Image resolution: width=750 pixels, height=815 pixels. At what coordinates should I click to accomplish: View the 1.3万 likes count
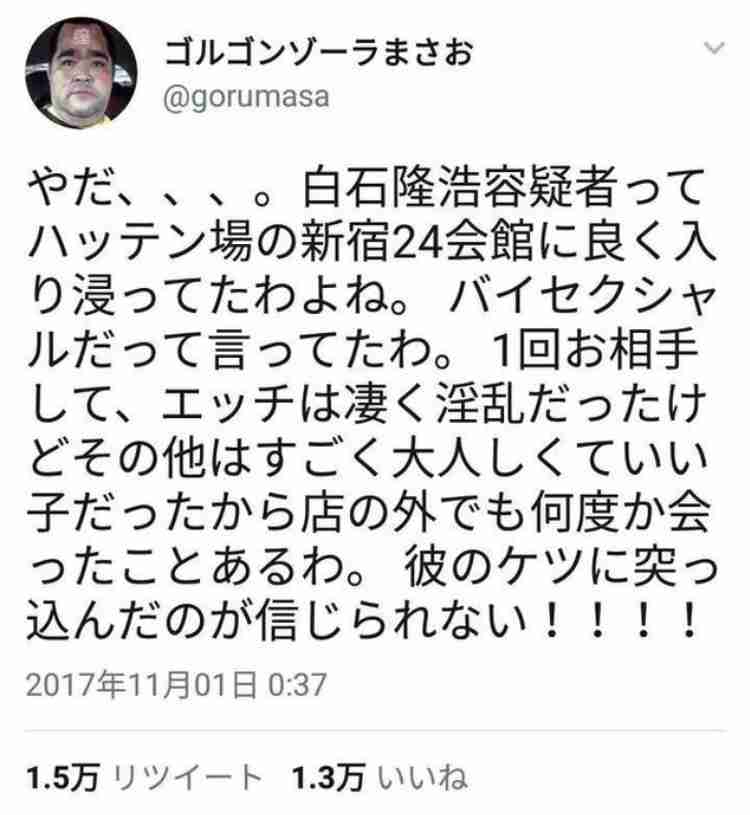tap(328, 778)
